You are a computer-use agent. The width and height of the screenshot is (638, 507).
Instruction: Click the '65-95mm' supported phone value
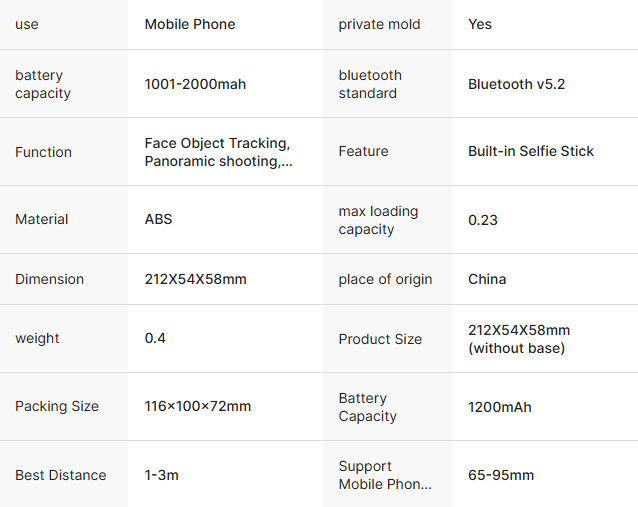pyautogui.click(x=501, y=475)
